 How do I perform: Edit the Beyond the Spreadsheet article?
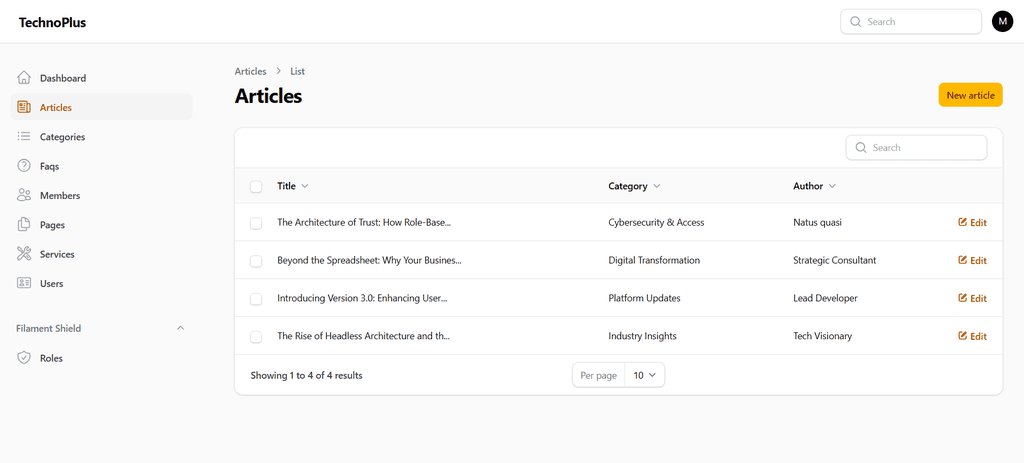click(x=972, y=261)
